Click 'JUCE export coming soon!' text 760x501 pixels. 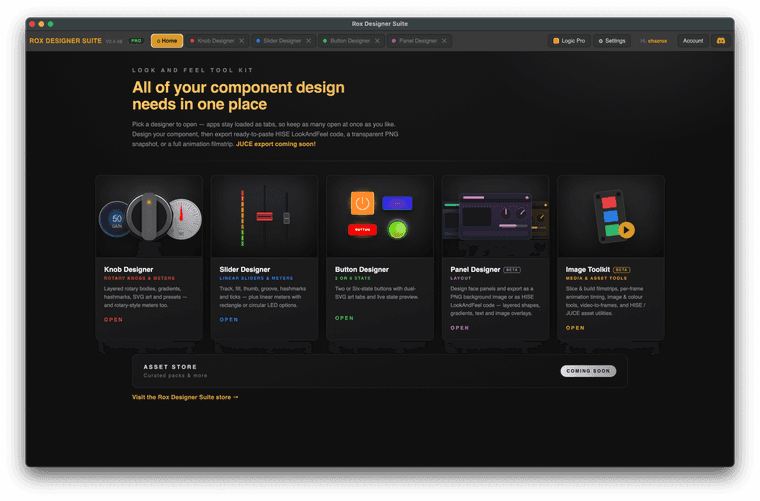(276, 144)
